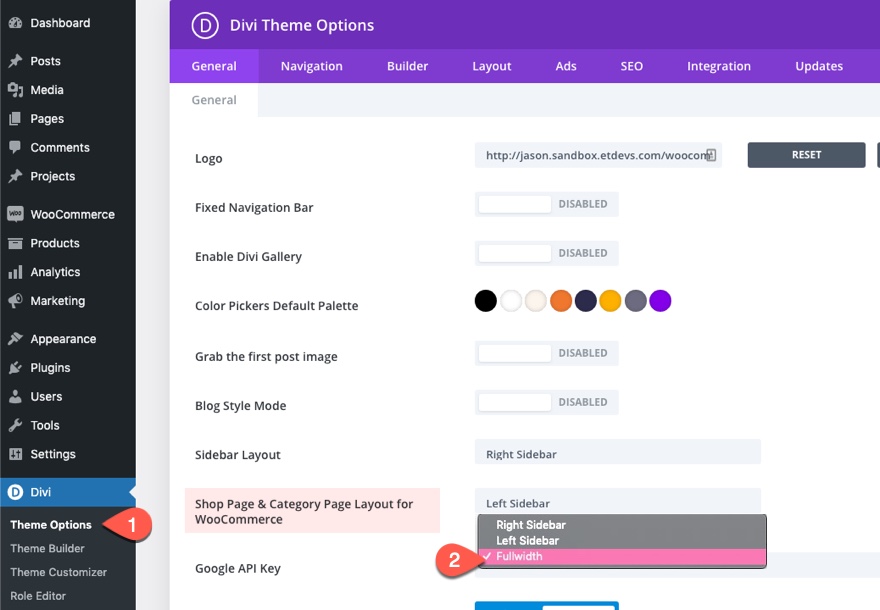Select the General sub-tab
Screen dimensions: 880x610
pos(214,100)
